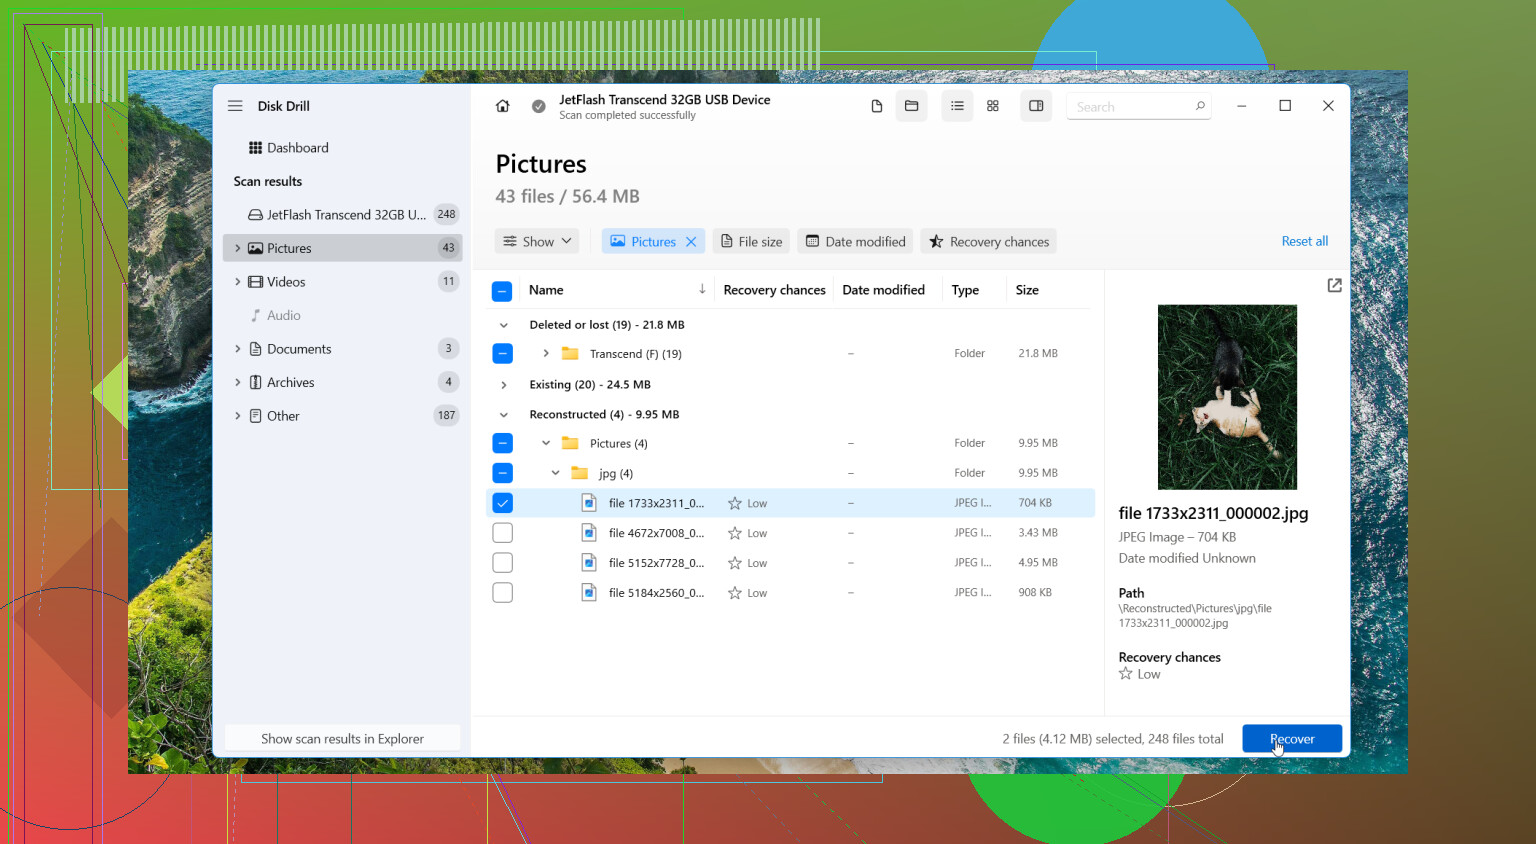The height and width of the screenshot is (844, 1536).
Task: Sort by Recovery chances column header
Action: click(775, 290)
